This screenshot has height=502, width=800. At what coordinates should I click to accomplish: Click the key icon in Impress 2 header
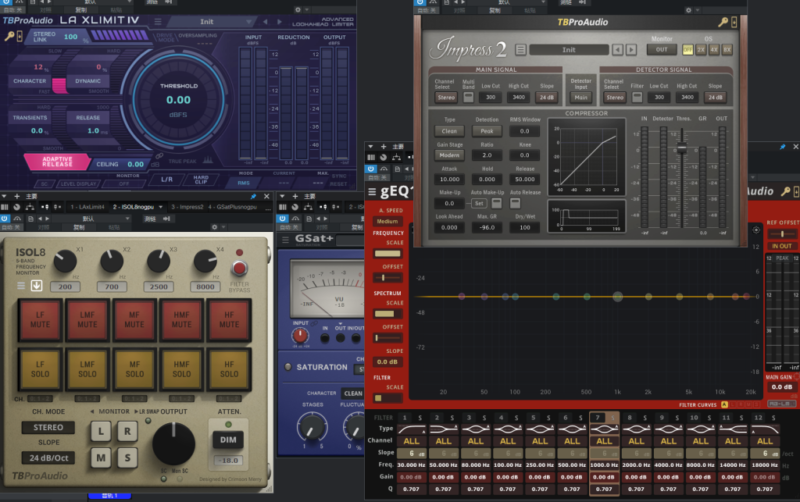pyautogui.click(x=722, y=22)
